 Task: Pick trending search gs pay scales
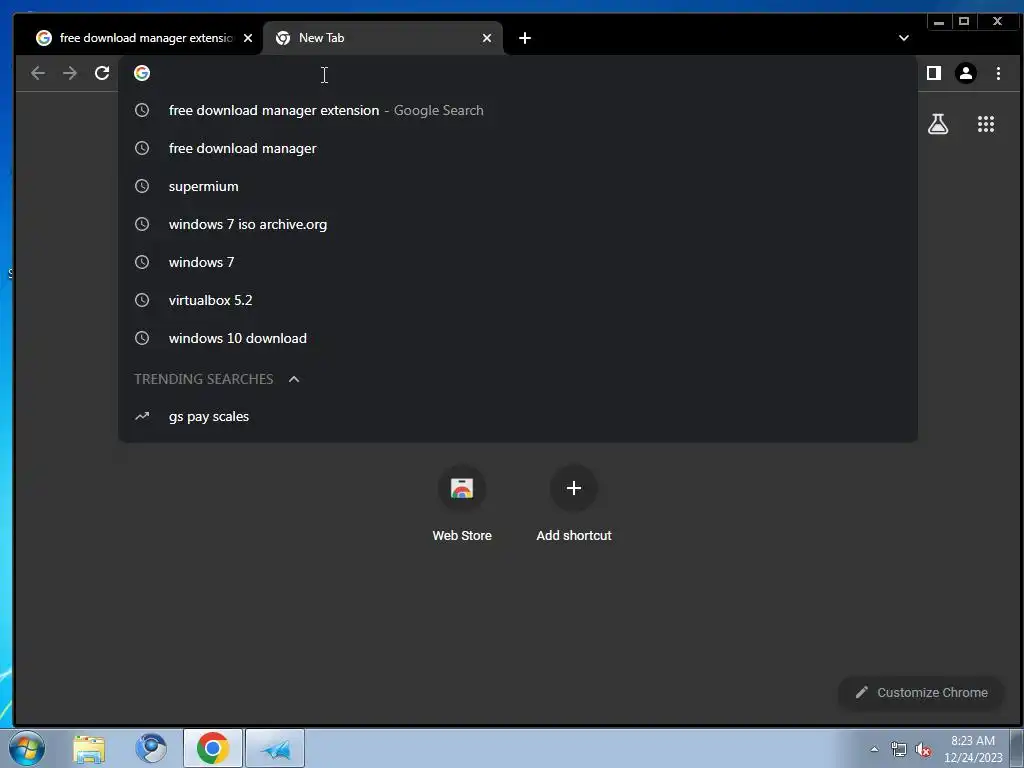pos(518,416)
